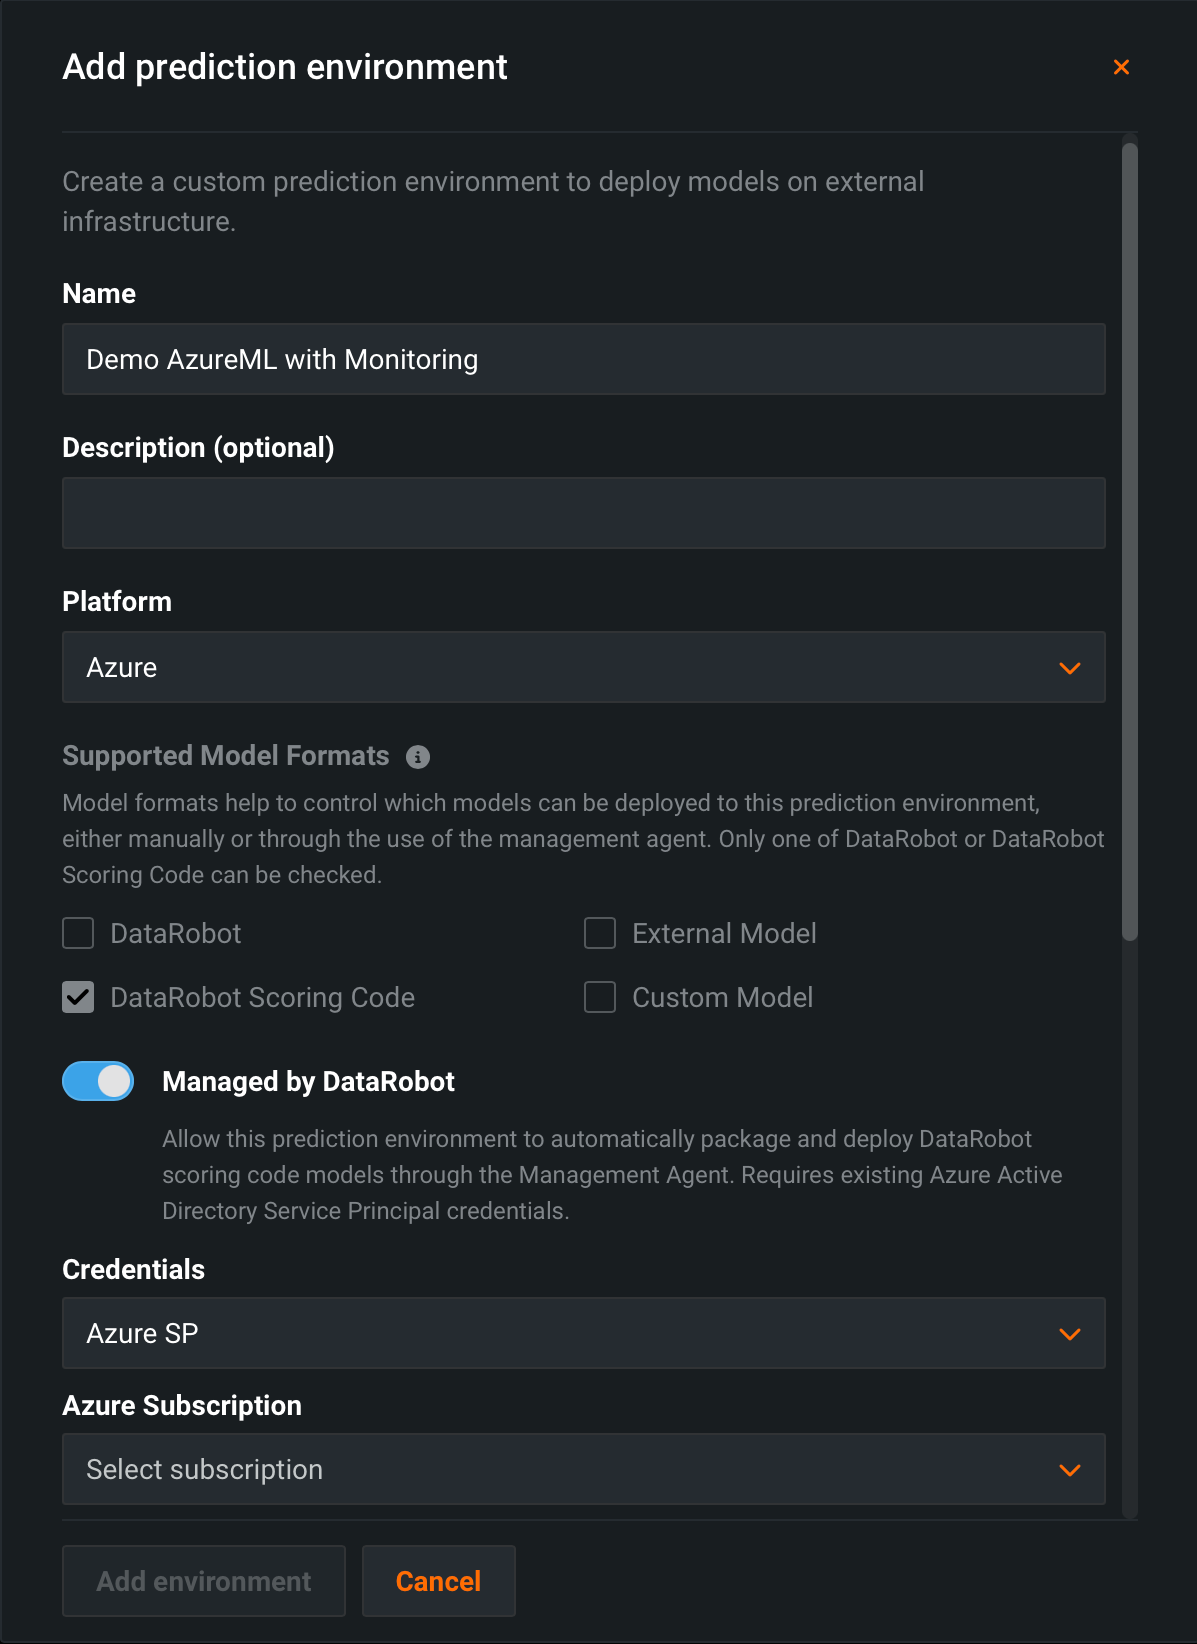This screenshot has width=1197, height=1644.
Task: Focus the Description (optional) text field
Action: point(583,513)
